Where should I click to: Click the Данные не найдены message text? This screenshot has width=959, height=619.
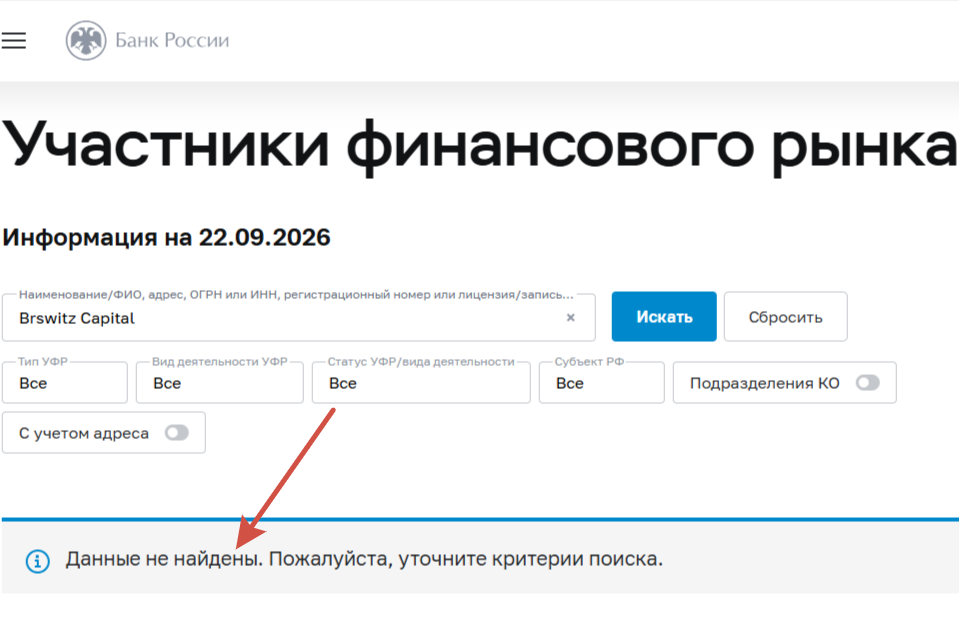point(364,559)
